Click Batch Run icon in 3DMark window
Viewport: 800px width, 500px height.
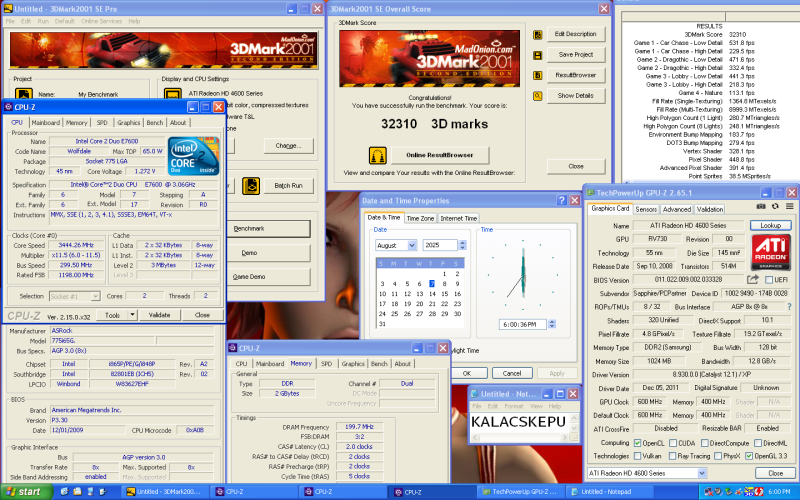point(251,186)
